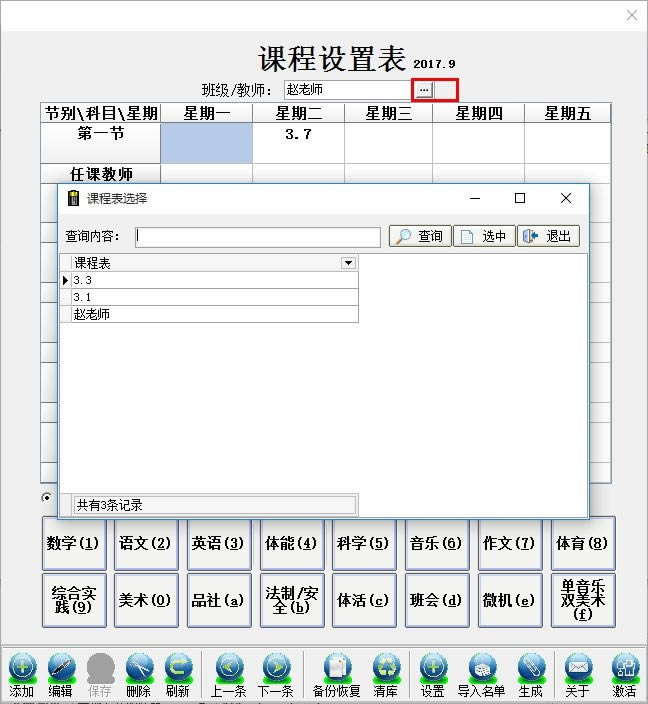Click the 查询 search button in the dialog
Screen dimensions: 648x704
click(x=420, y=236)
